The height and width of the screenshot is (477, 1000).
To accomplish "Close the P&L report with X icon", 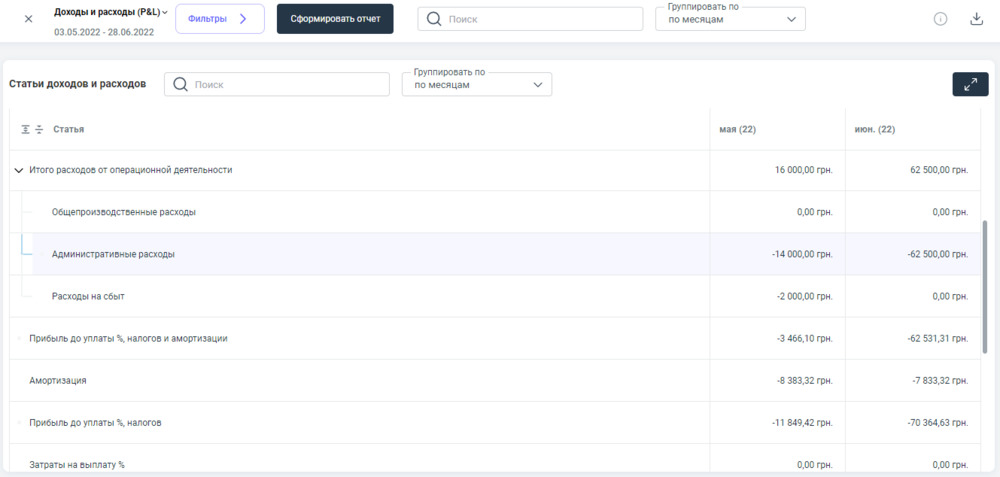I will [x=28, y=19].
